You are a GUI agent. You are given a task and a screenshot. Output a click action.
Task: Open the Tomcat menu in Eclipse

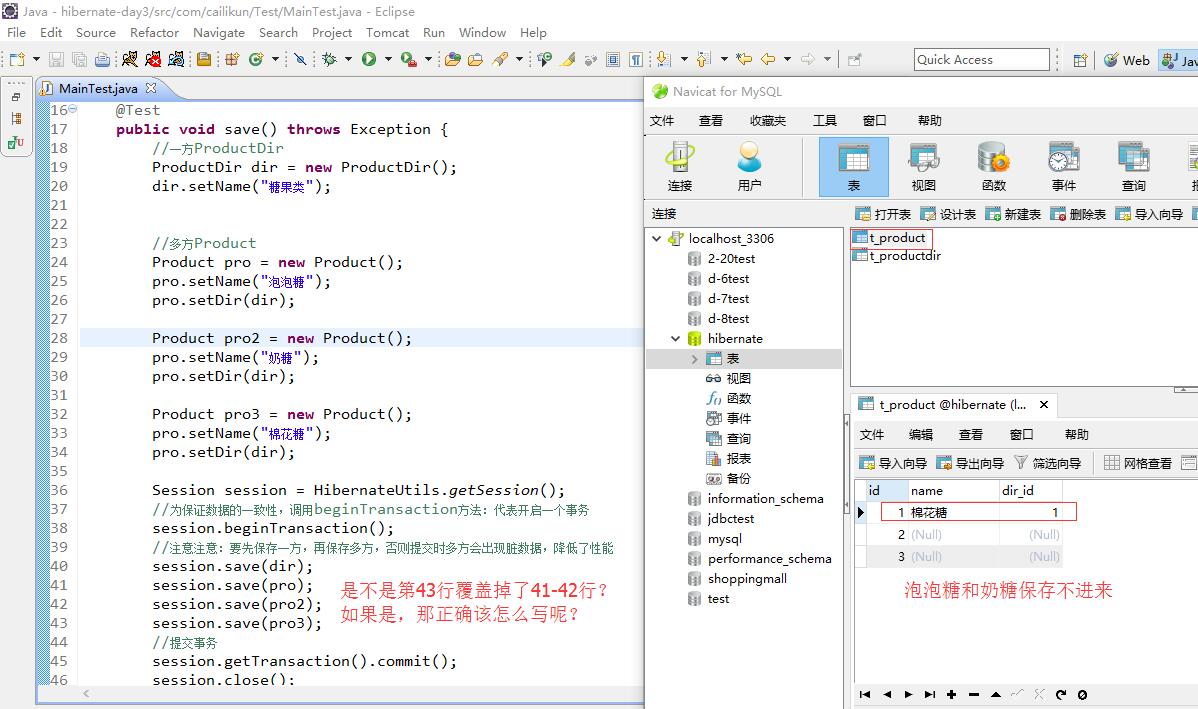coord(387,33)
